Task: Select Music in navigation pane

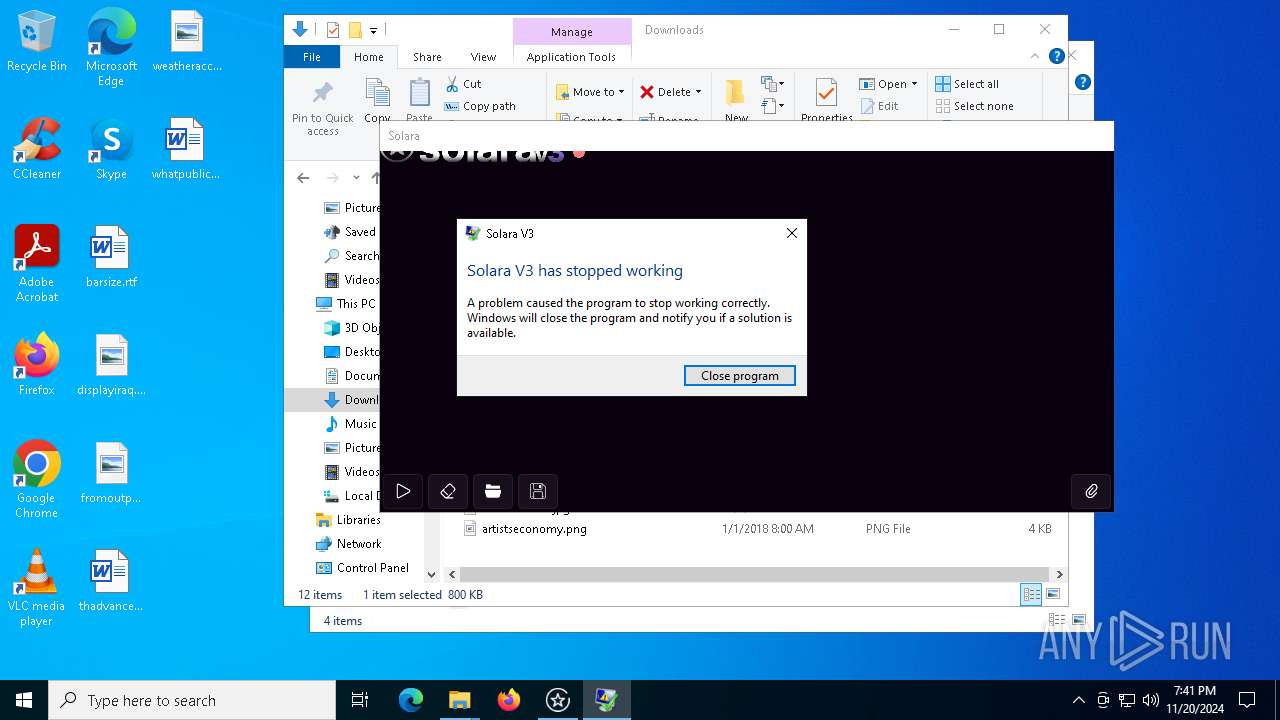Action: 351,424
